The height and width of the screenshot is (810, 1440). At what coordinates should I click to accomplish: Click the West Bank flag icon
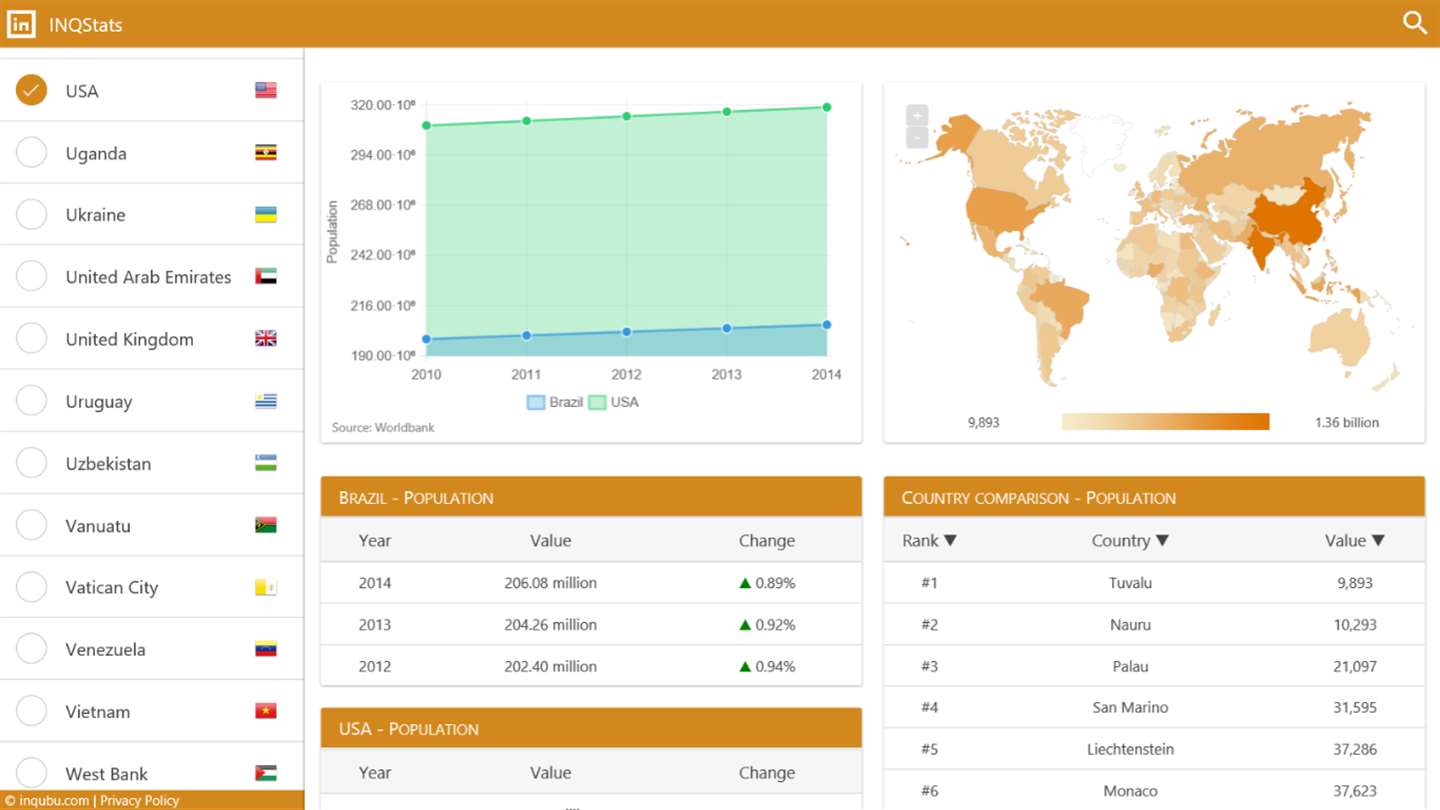(265, 773)
